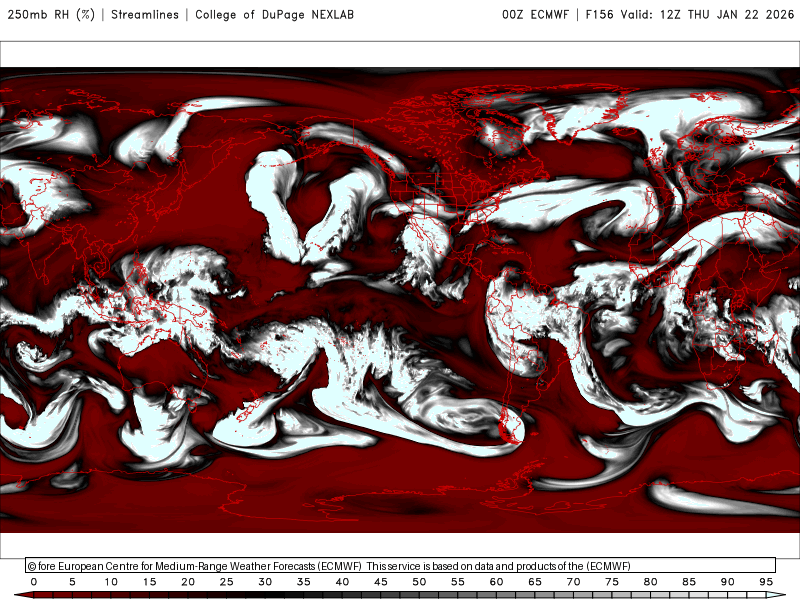Image resolution: width=800 pixels, height=600 pixels.
Task: Click the "Valid: 12Z THU JAN 22 2026" text
Action: pyautogui.click(x=707, y=15)
